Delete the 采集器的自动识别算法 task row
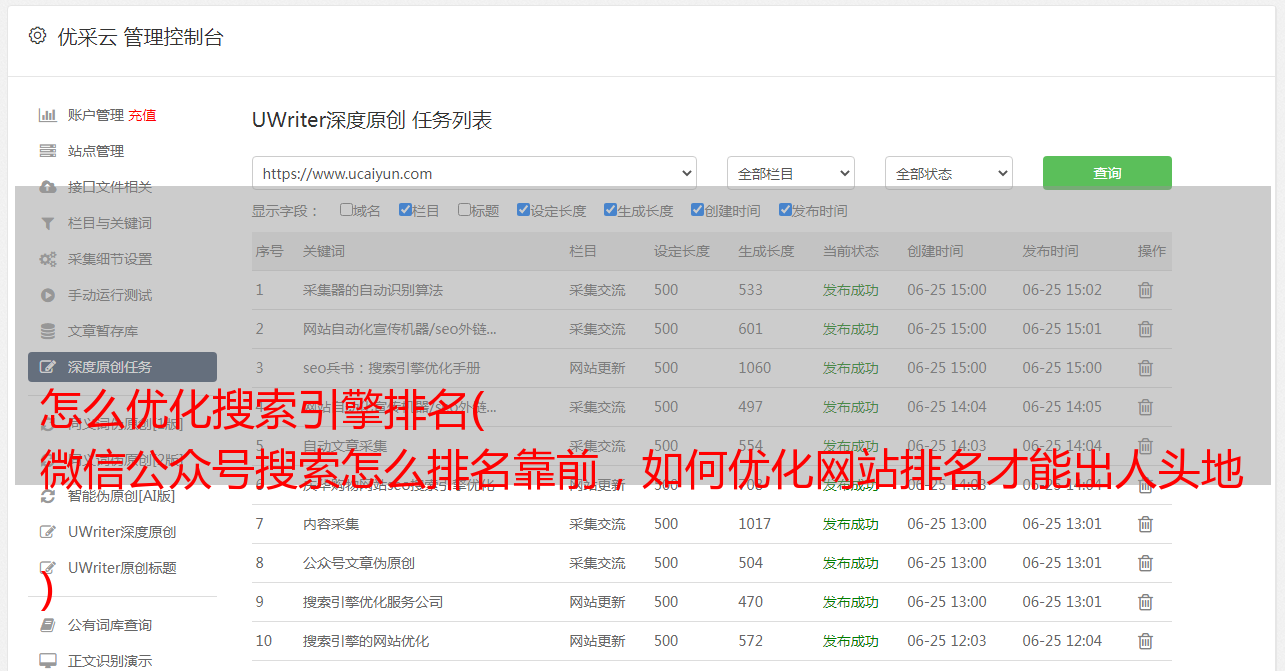 [1146, 290]
